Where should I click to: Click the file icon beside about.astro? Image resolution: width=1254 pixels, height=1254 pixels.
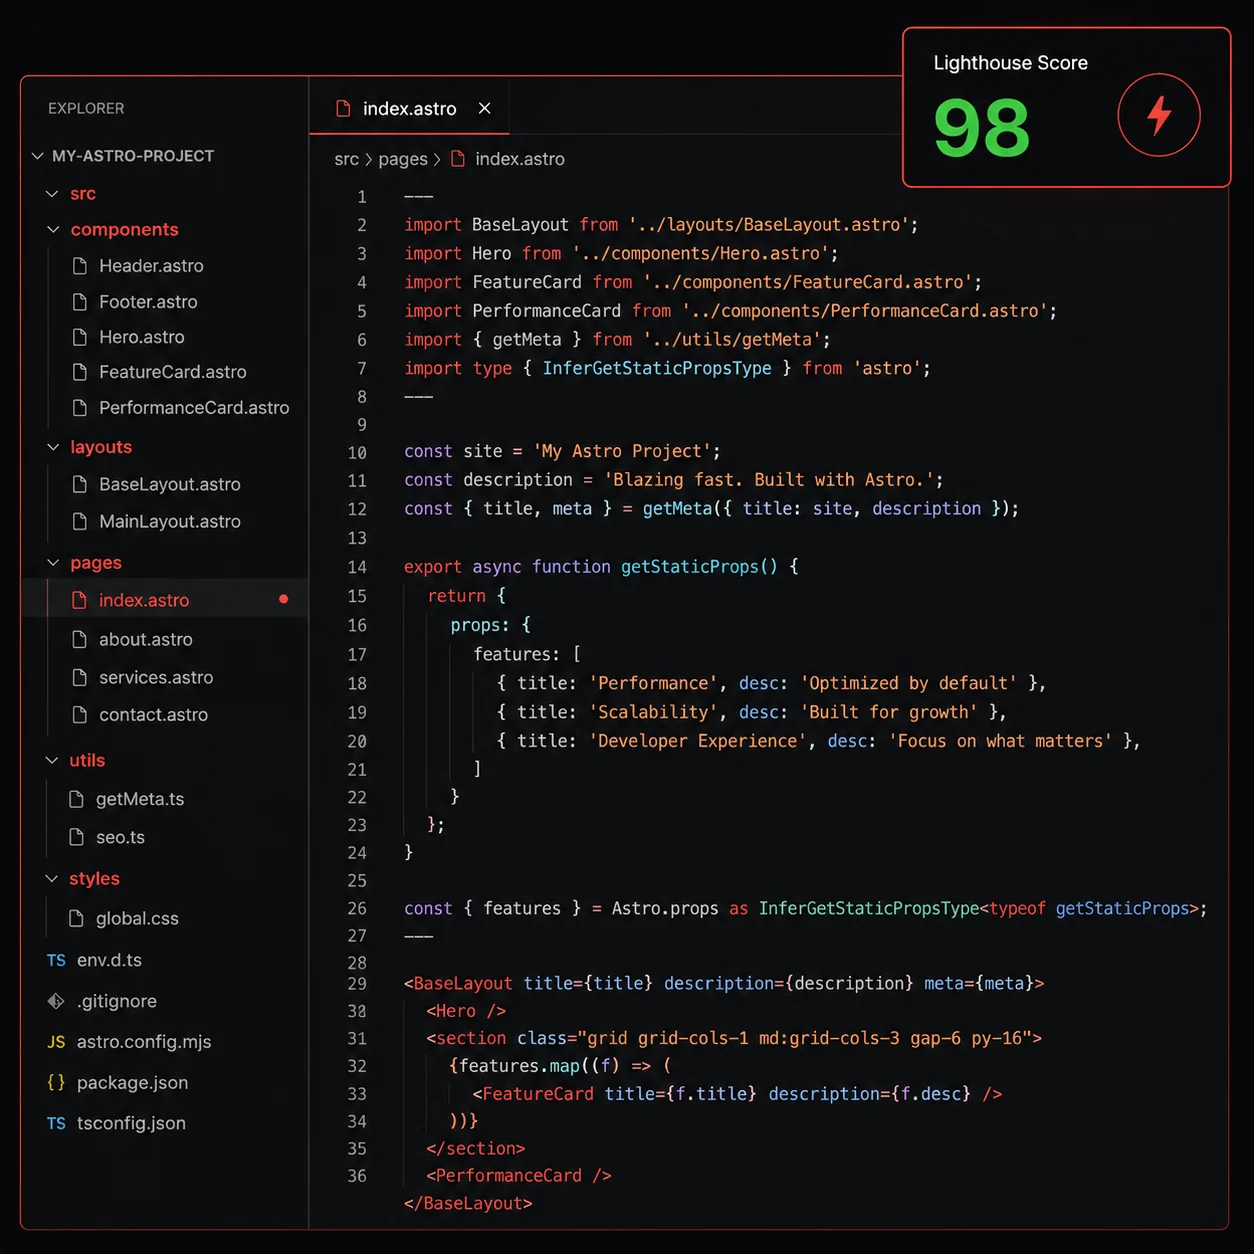tap(80, 639)
